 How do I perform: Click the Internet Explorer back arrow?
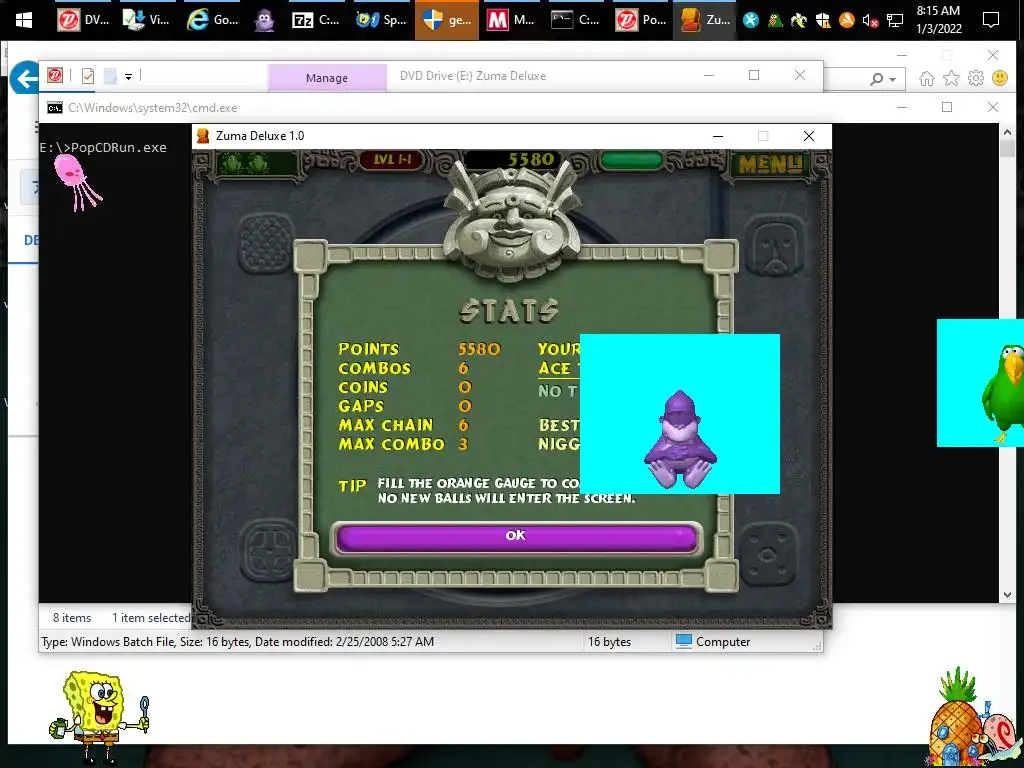25,78
